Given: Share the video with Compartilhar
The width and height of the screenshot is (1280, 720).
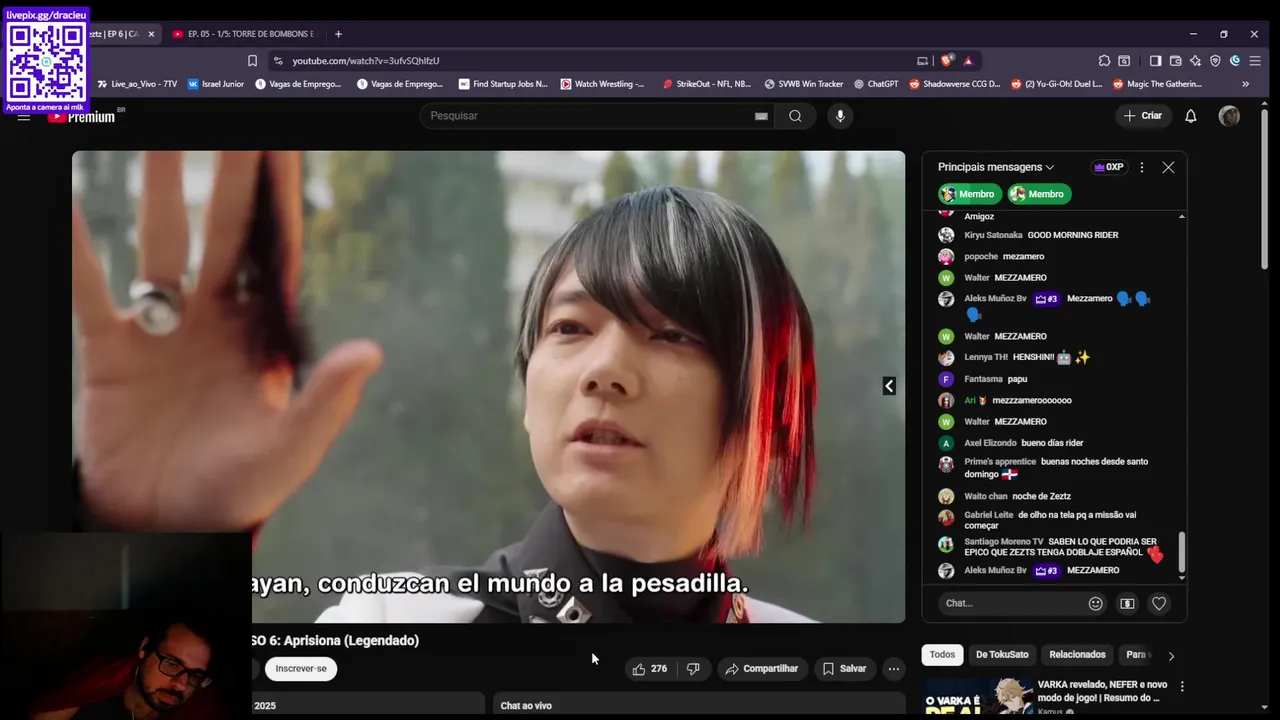Looking at the screenshot, I should tap(762, 669).
